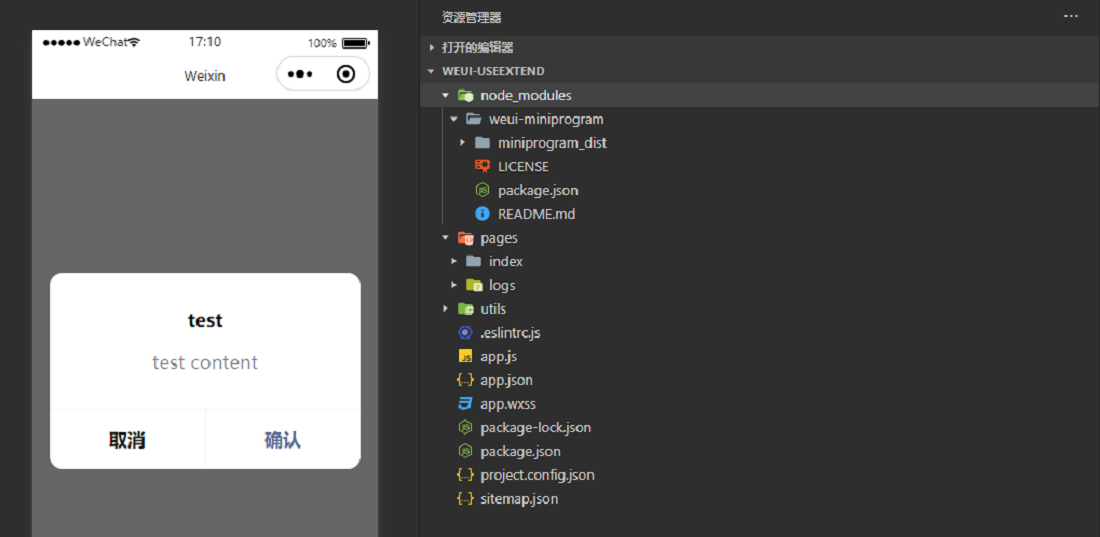Expand the miniprogram_dist folder arrow
The width and height of the screenshot is (1100, 537).
click(x=463, y=142)
